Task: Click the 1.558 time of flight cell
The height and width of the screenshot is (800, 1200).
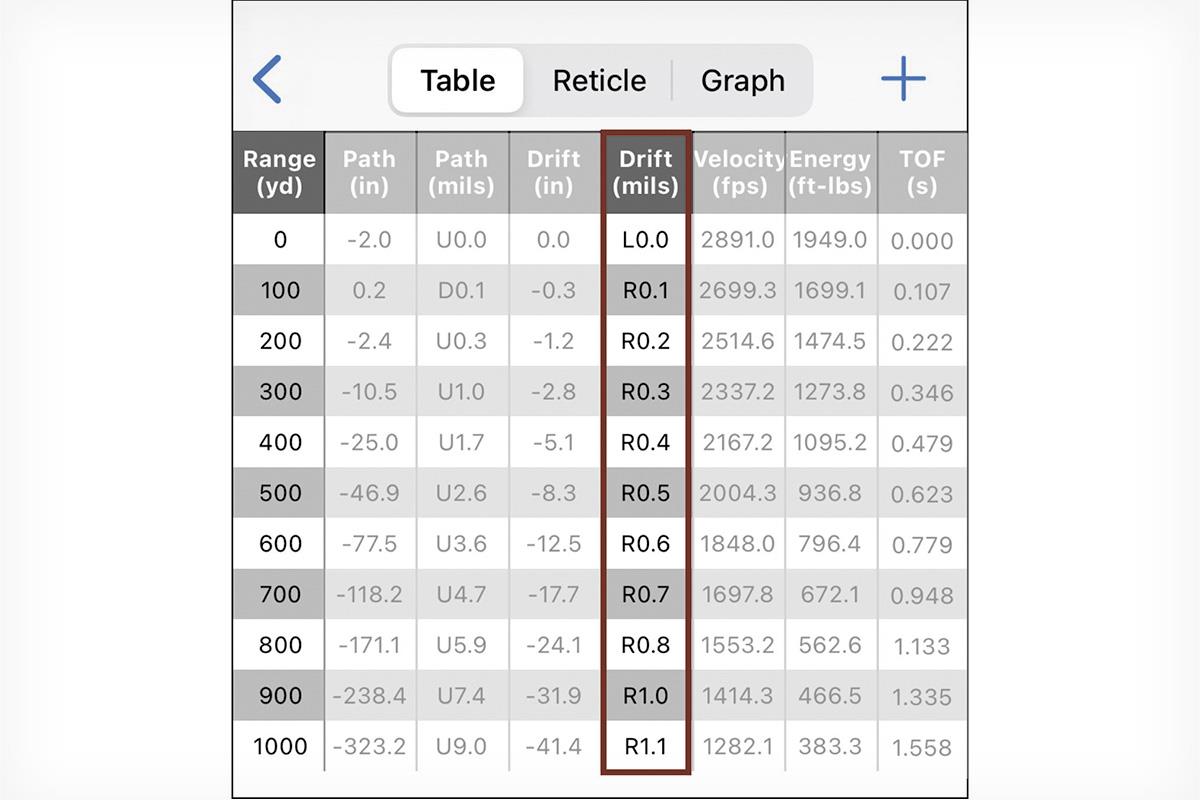Action: 922,747
